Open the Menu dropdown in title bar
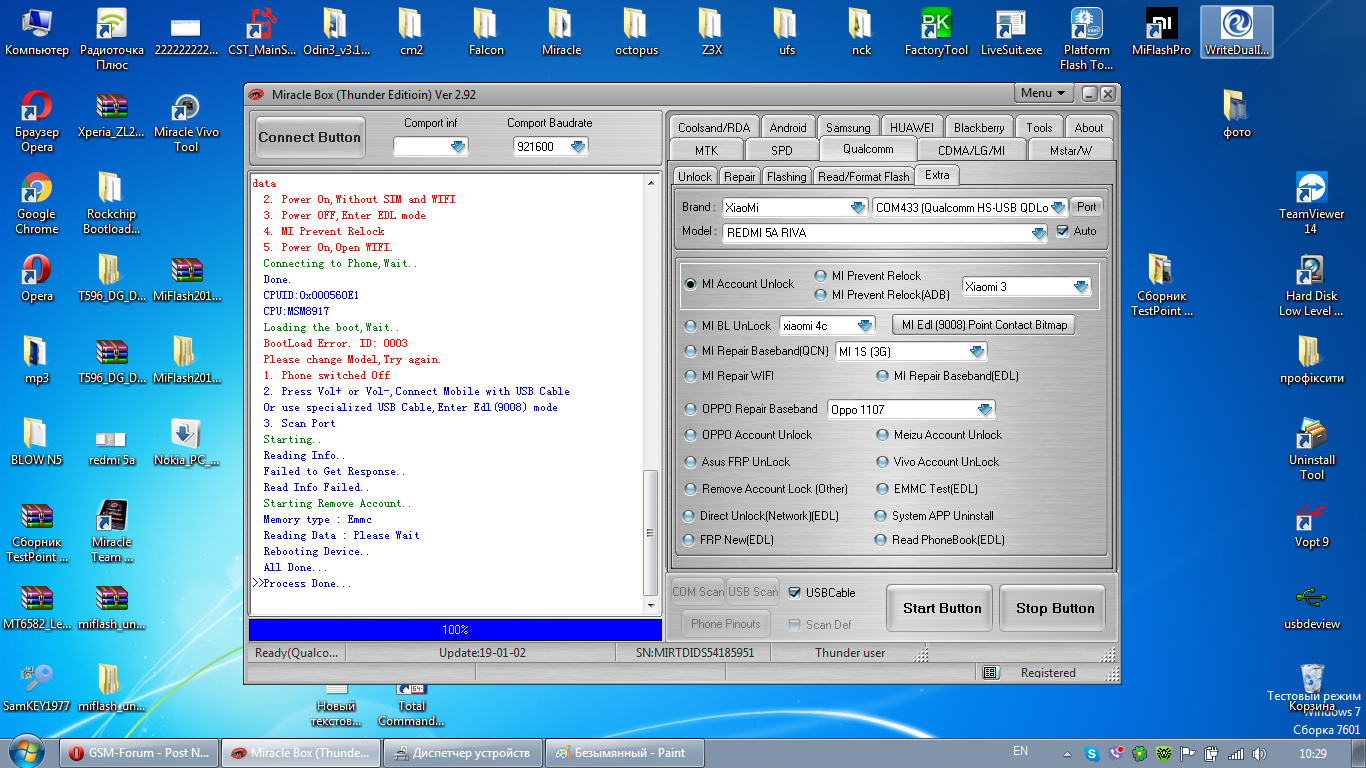This screenshot has height=768, width=1366. tap(1044, 93)
